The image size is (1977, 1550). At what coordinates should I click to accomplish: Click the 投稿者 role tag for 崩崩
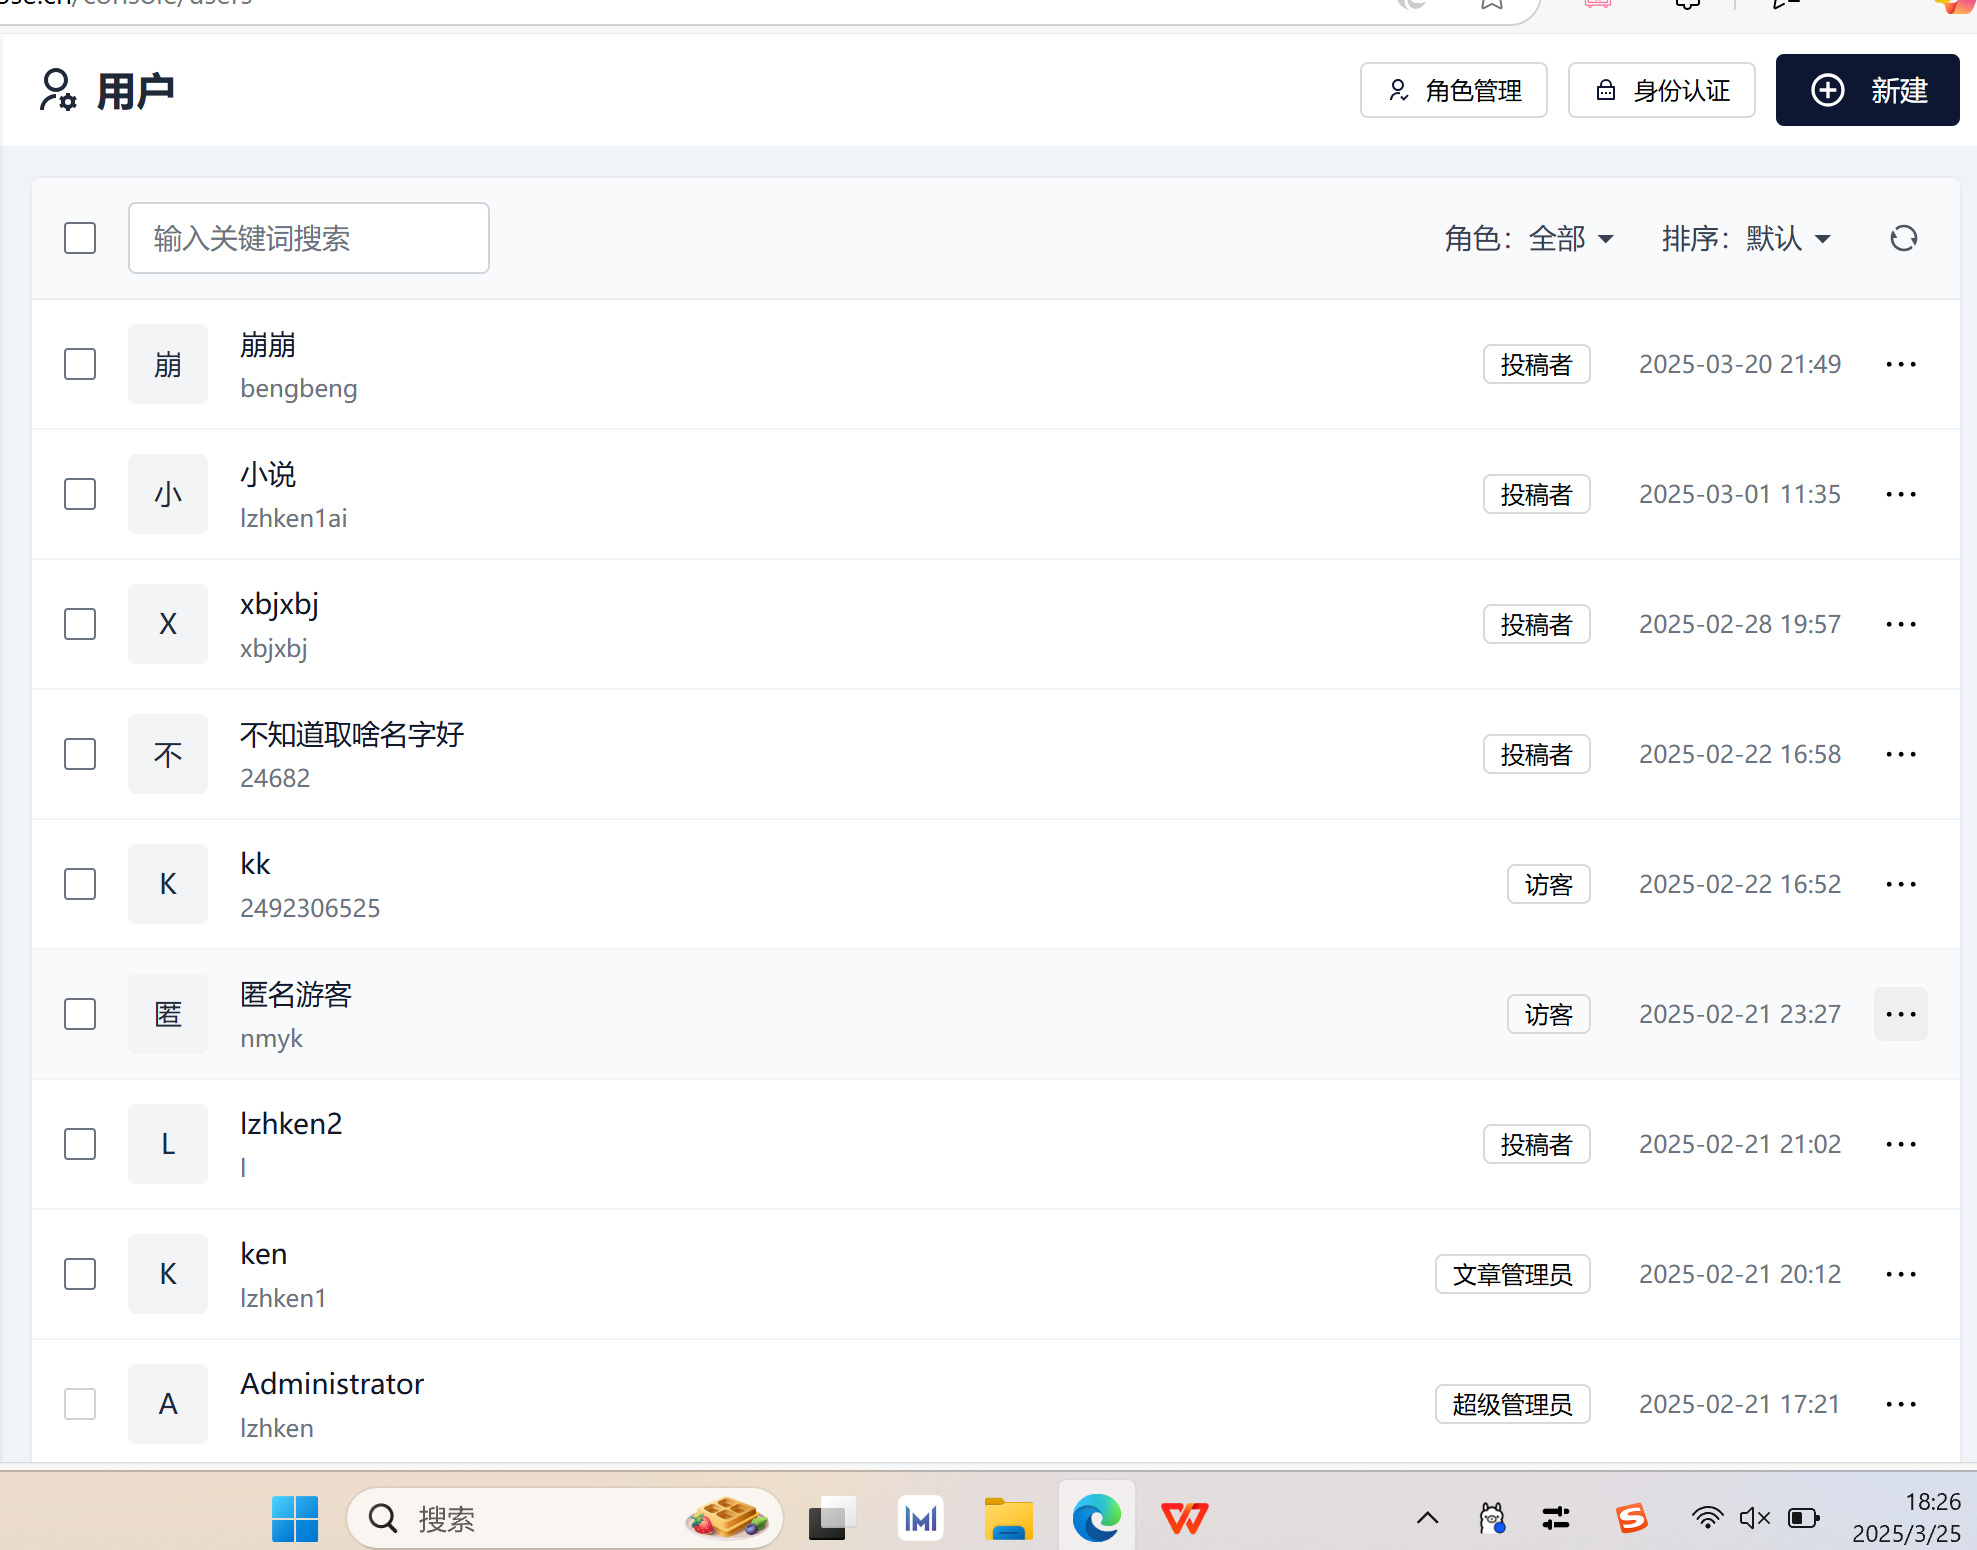pos(1536,364)
